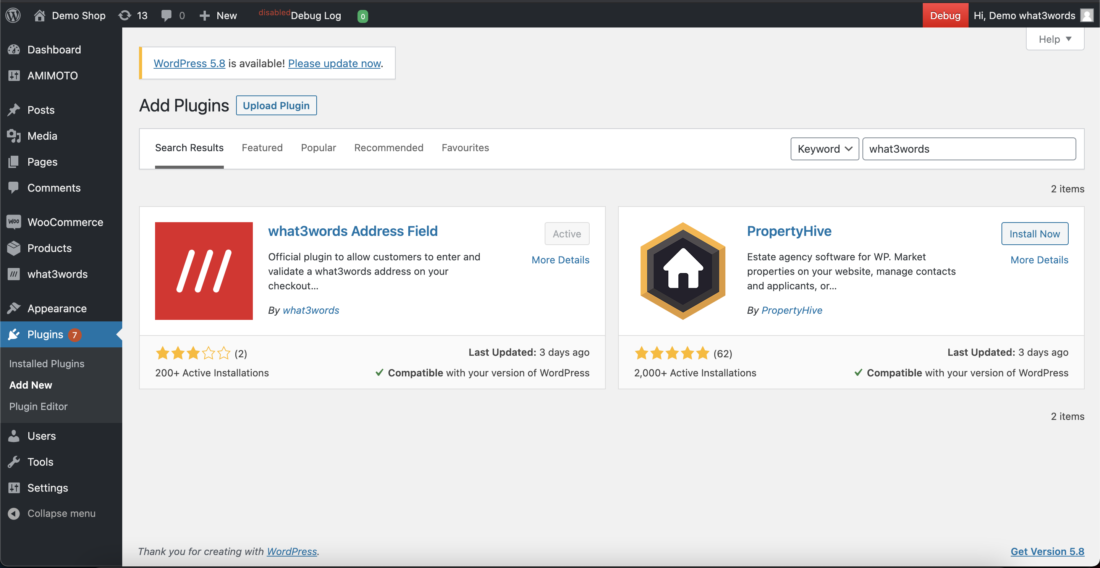Screen dimensions: 1100x568
Task: Install PropertyHive with Install Now
Action: click(x=1035, y=234)
